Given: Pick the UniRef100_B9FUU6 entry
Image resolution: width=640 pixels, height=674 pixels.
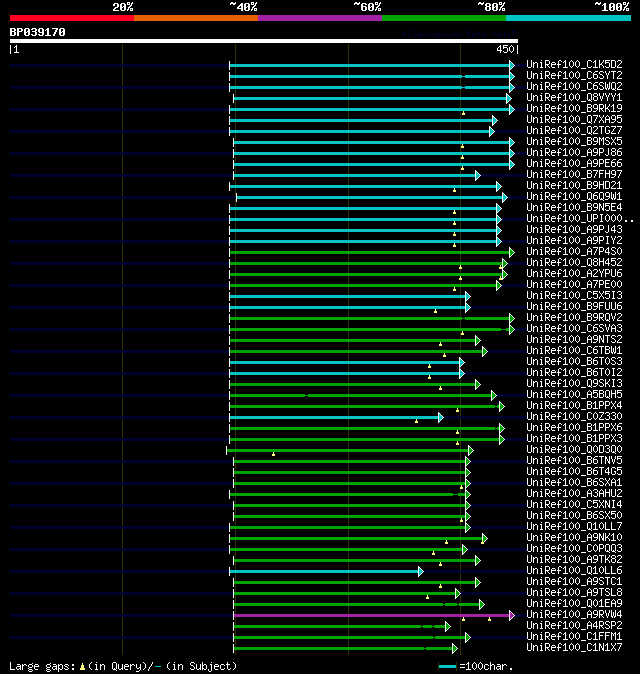Looking at the screenshot, I should [574, 306].
